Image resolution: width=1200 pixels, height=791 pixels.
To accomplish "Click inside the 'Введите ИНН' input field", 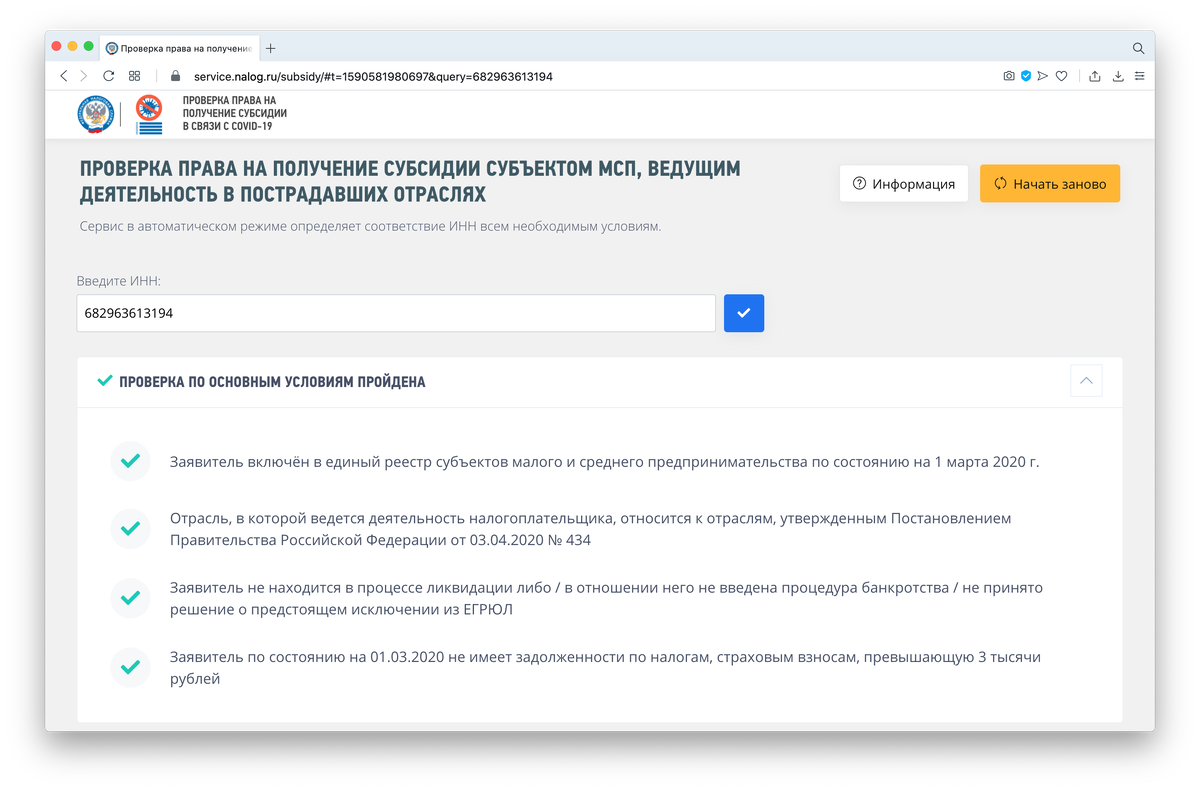I will [x=395, y=313].
